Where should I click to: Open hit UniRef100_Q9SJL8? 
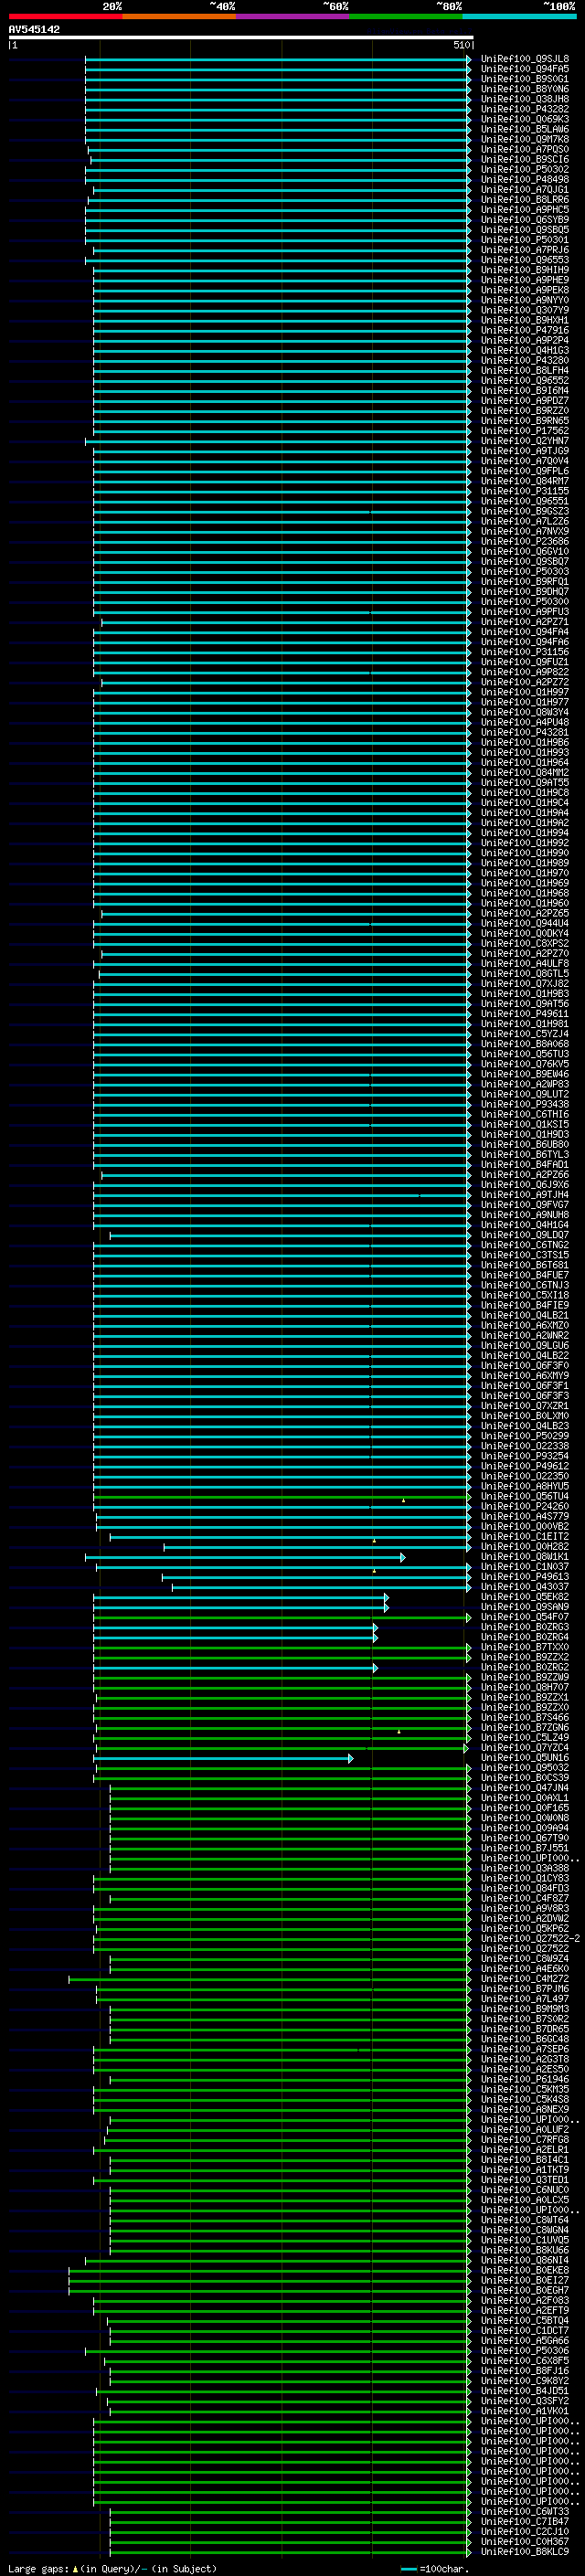click(x=524, y=59)
